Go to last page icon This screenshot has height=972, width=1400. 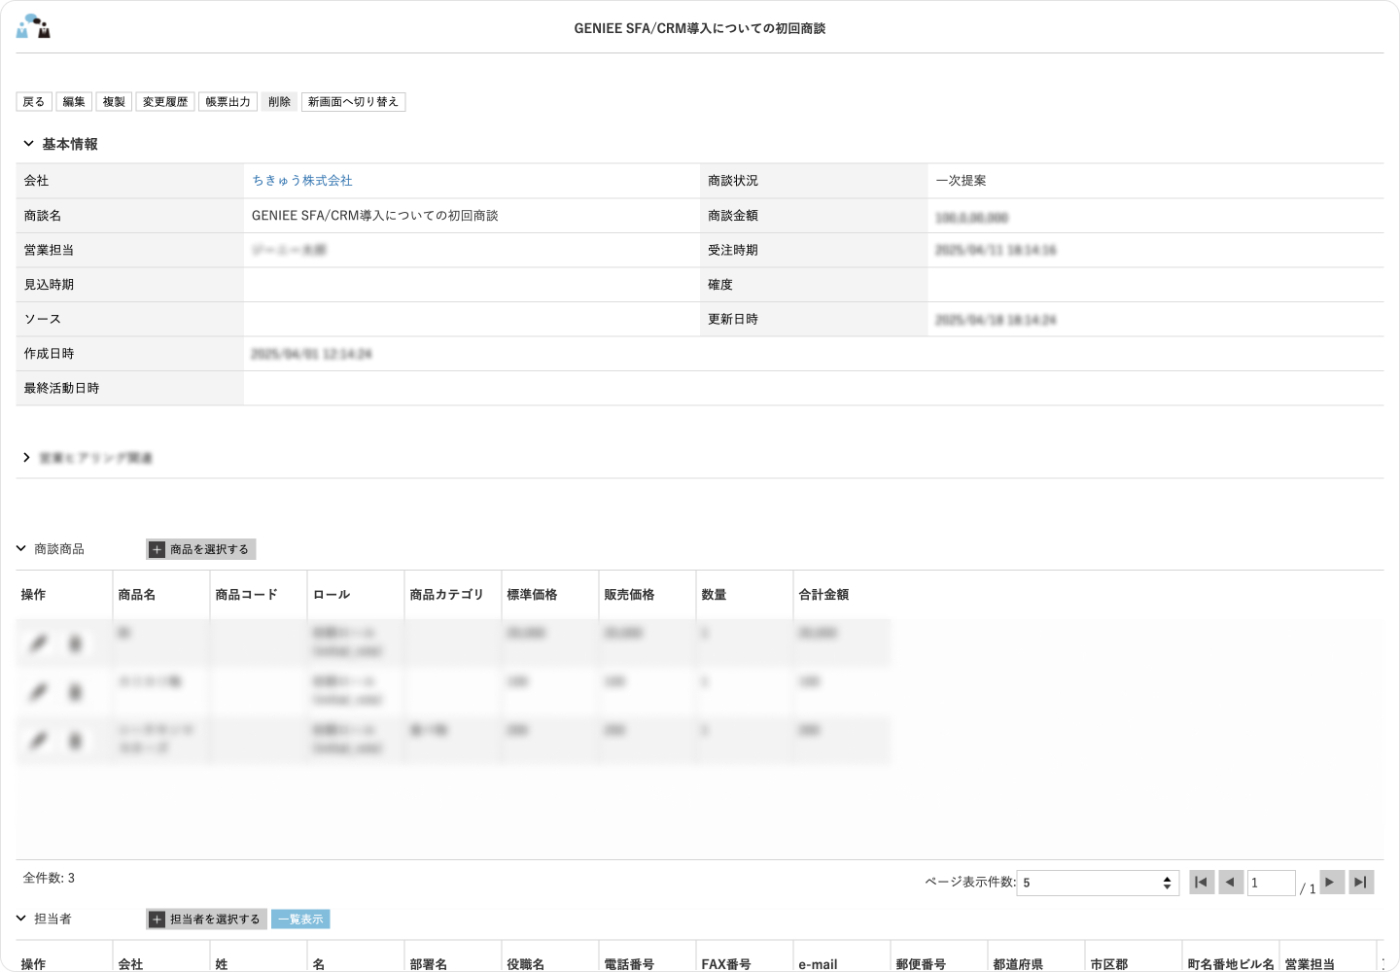[x=1361, y=882]
